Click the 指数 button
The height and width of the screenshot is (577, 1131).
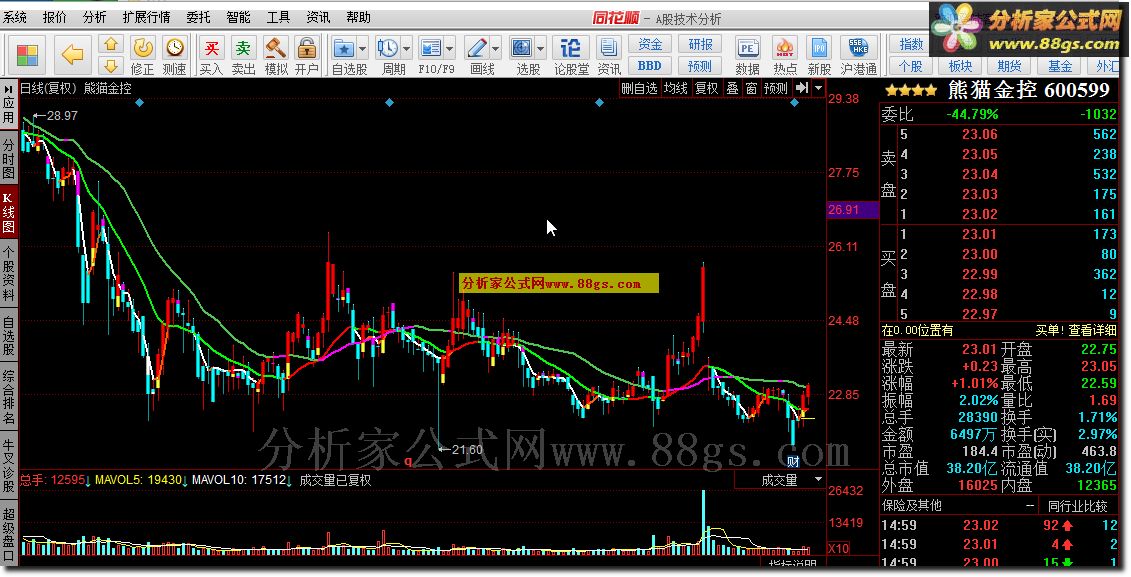[911, 44]
